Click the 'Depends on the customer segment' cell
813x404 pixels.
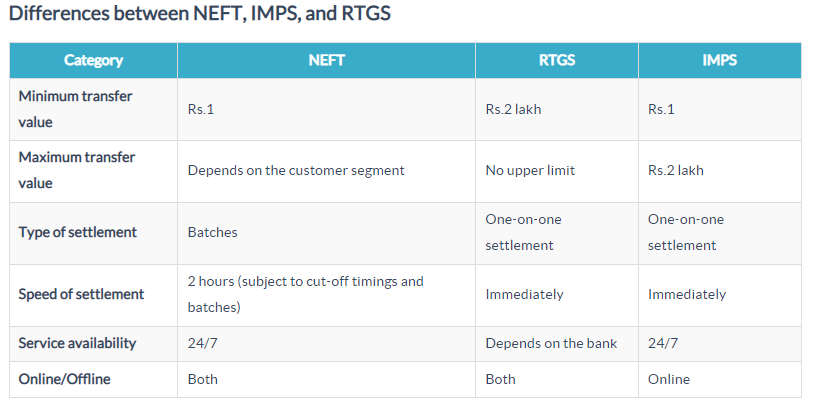[x=296, y=170]
